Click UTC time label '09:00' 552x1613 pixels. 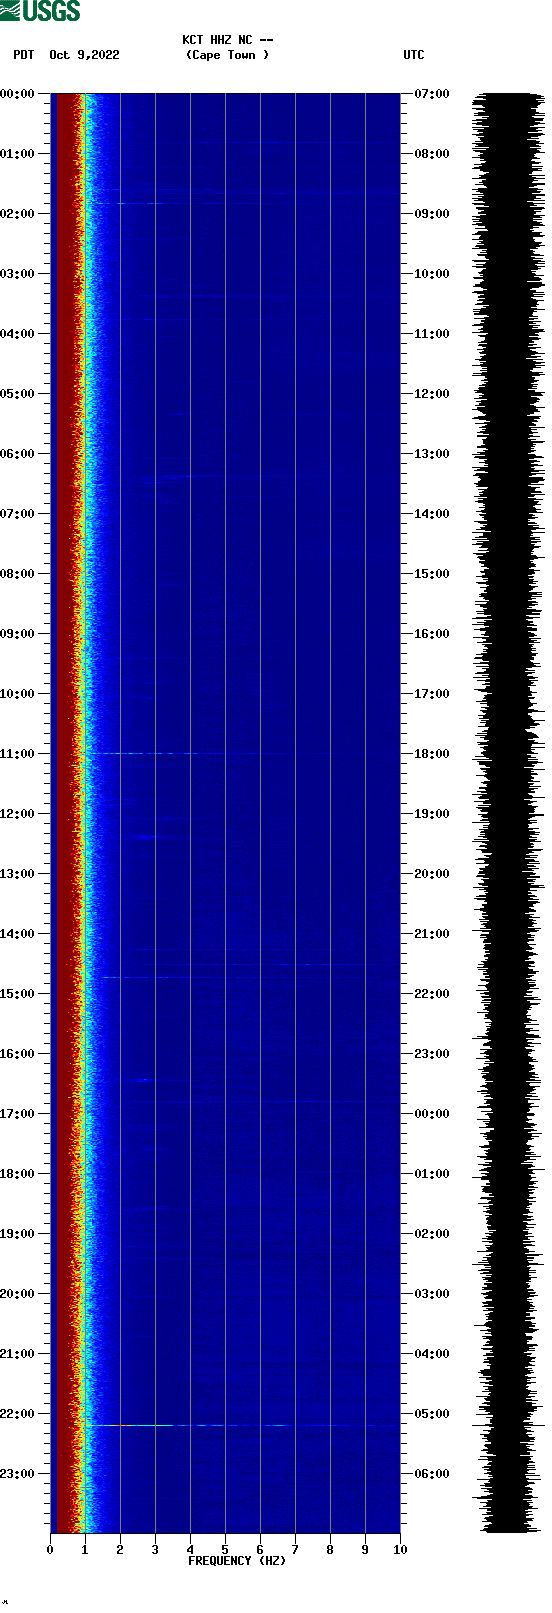pyautogui.click(x=432, y=214)
